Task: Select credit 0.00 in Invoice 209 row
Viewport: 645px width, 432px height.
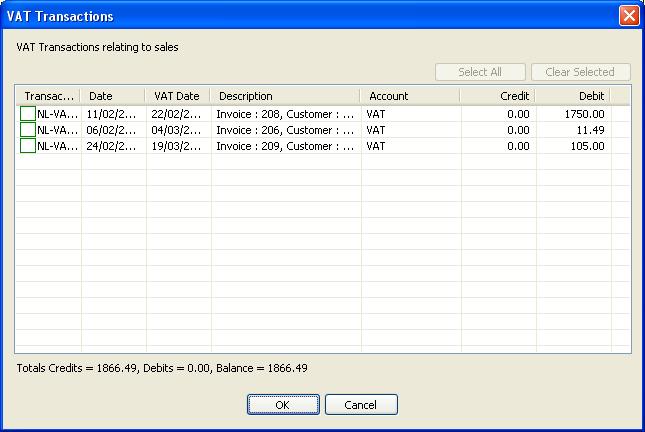Action: click(499, 146)
